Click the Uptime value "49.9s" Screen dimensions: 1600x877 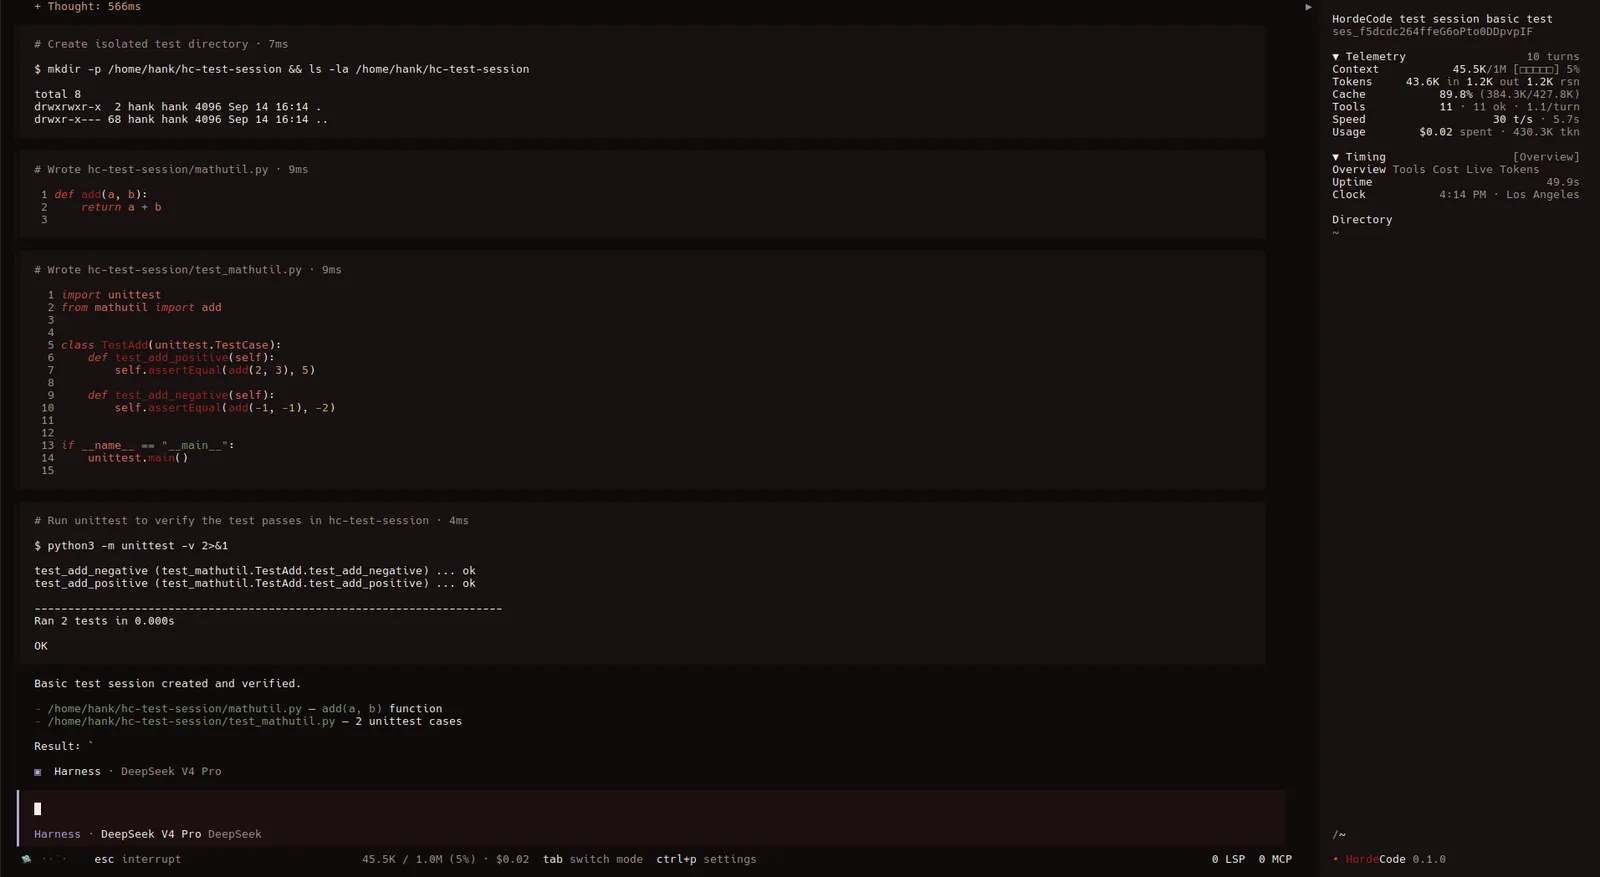pyautogui.click(x=1563, y=182)
